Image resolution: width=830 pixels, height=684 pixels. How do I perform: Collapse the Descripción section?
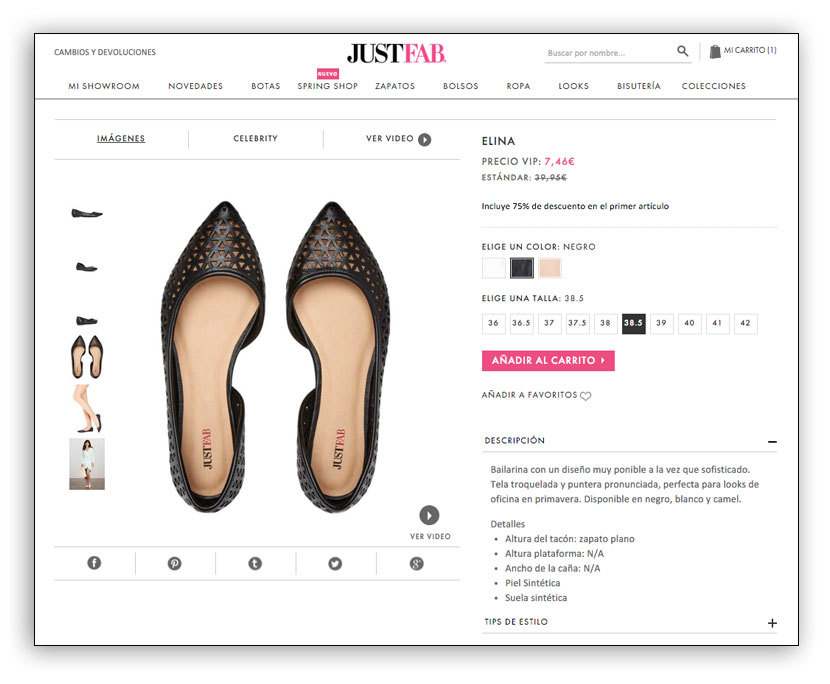tap(771, 441)
